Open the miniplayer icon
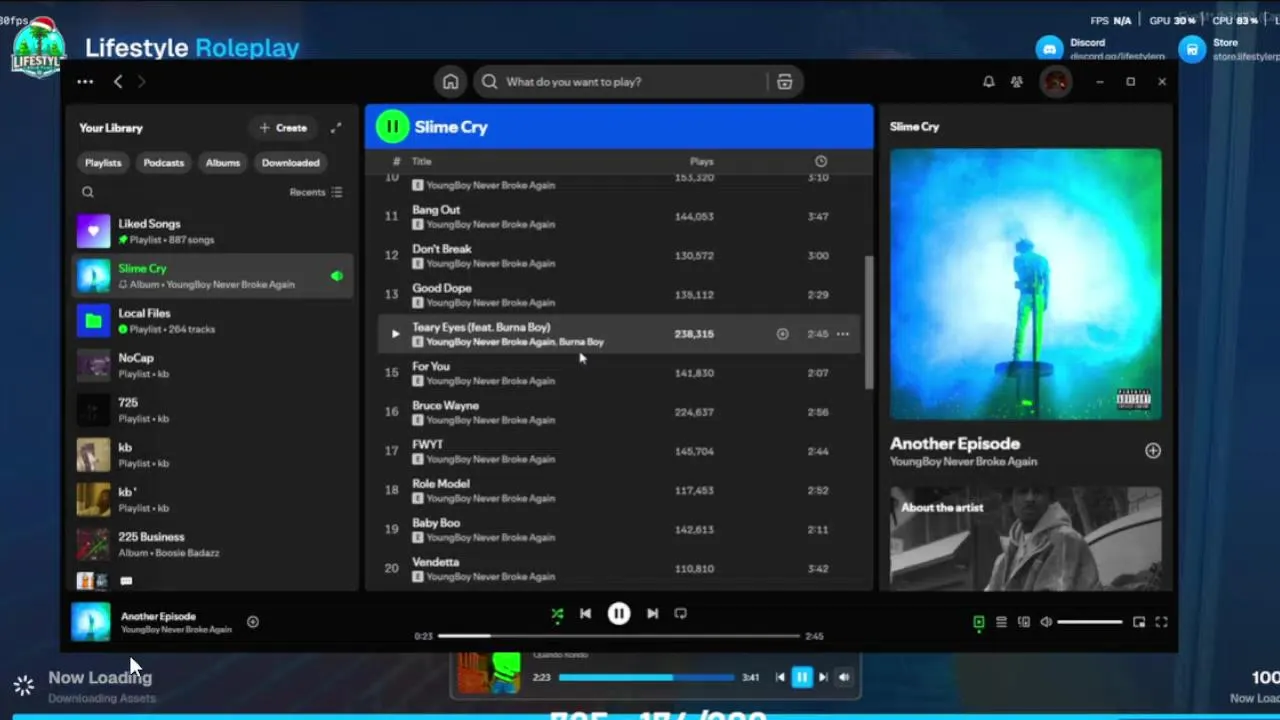 1139,622
